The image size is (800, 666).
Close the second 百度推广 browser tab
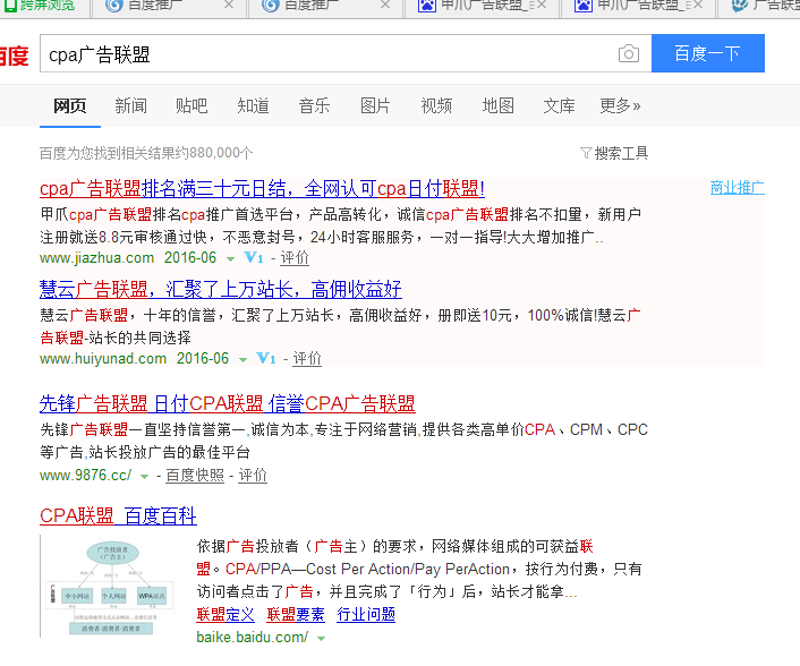pos(385,5)
